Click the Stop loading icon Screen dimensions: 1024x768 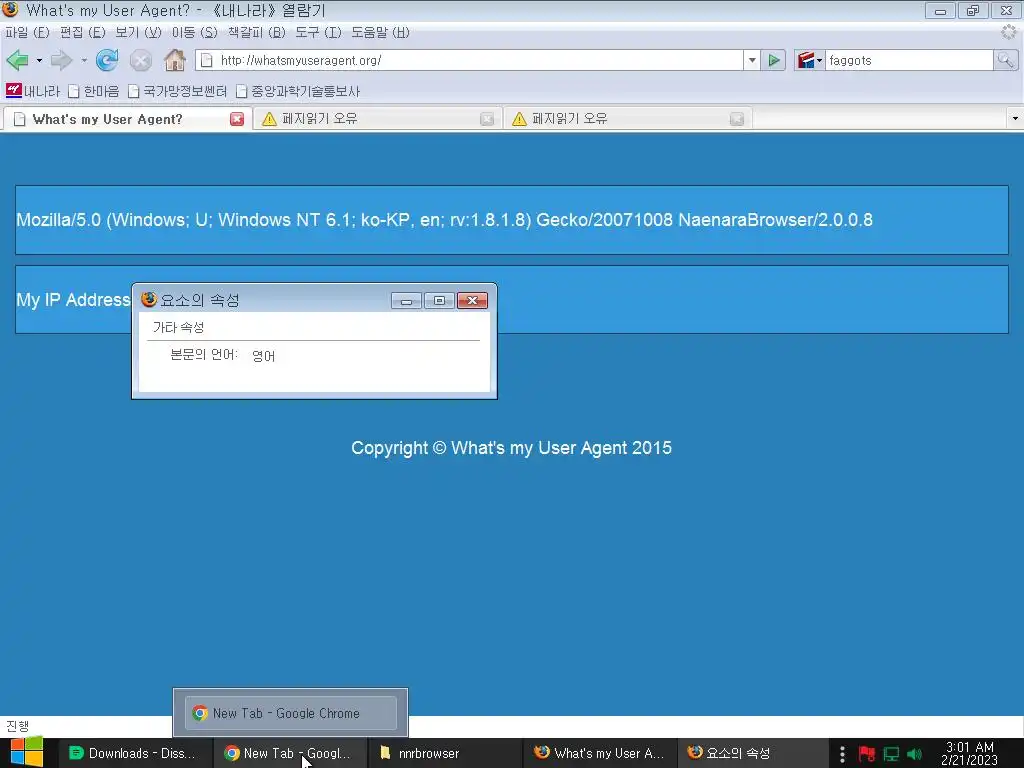140,61
